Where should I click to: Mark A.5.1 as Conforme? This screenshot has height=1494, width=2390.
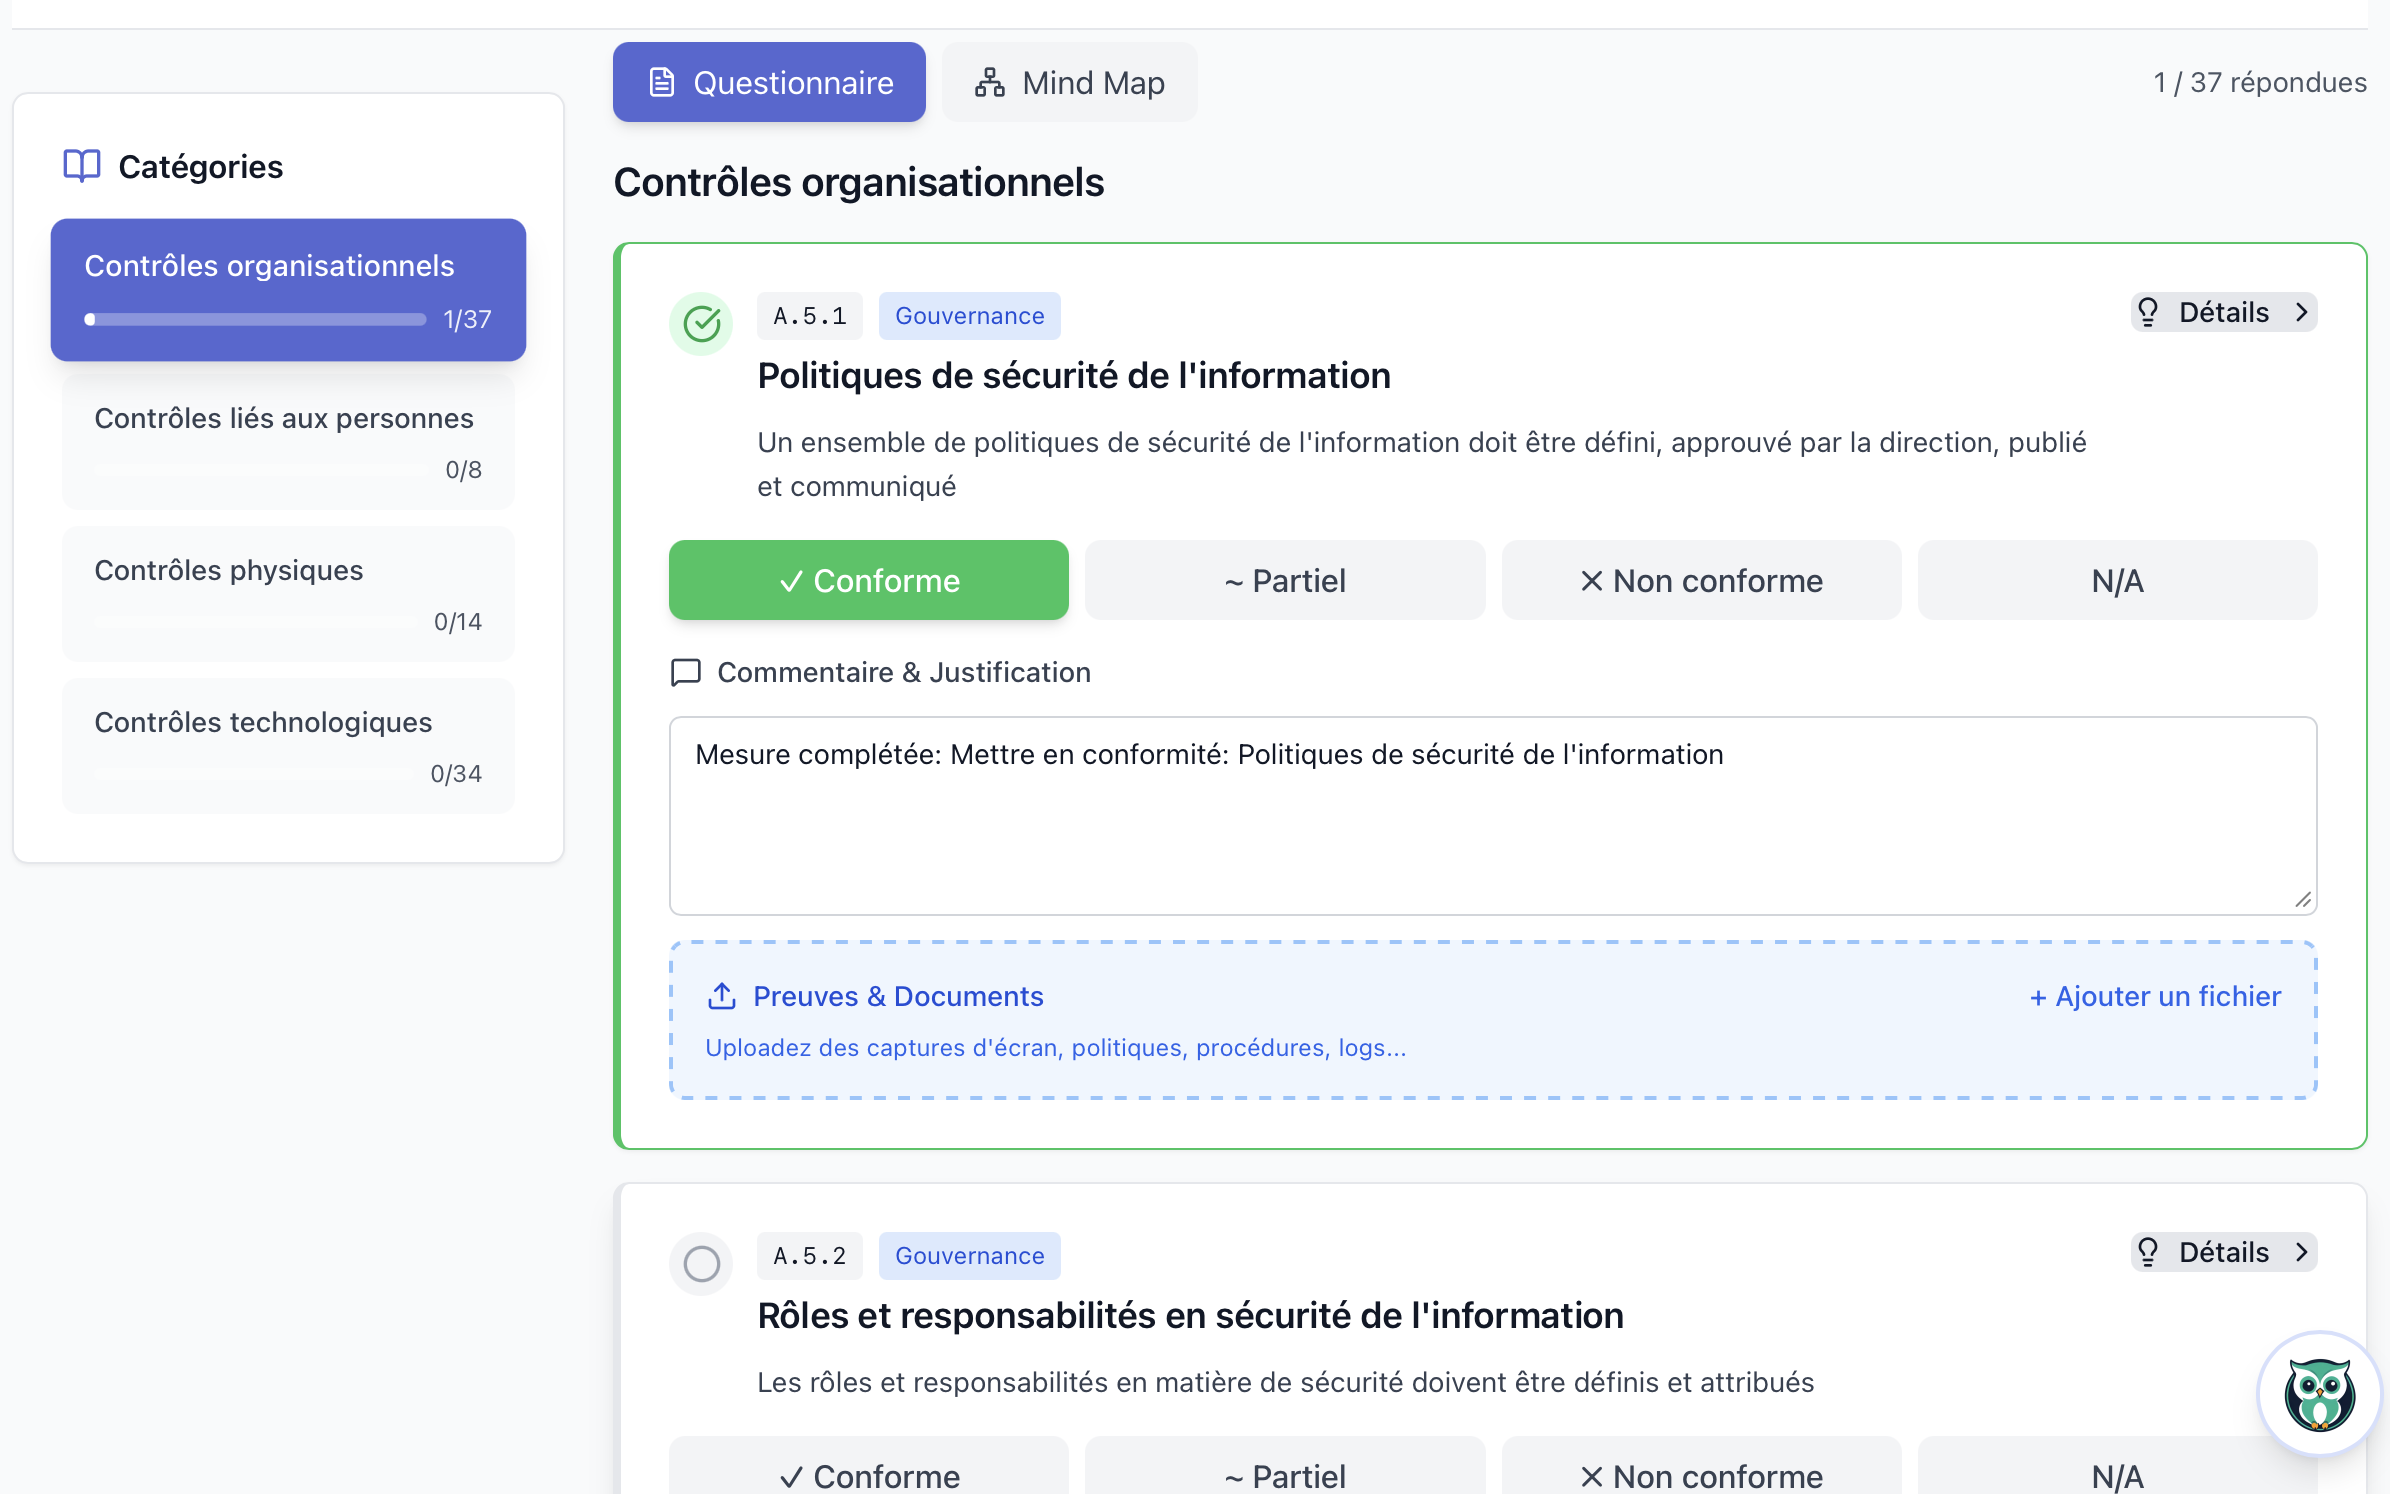(869, 580)
